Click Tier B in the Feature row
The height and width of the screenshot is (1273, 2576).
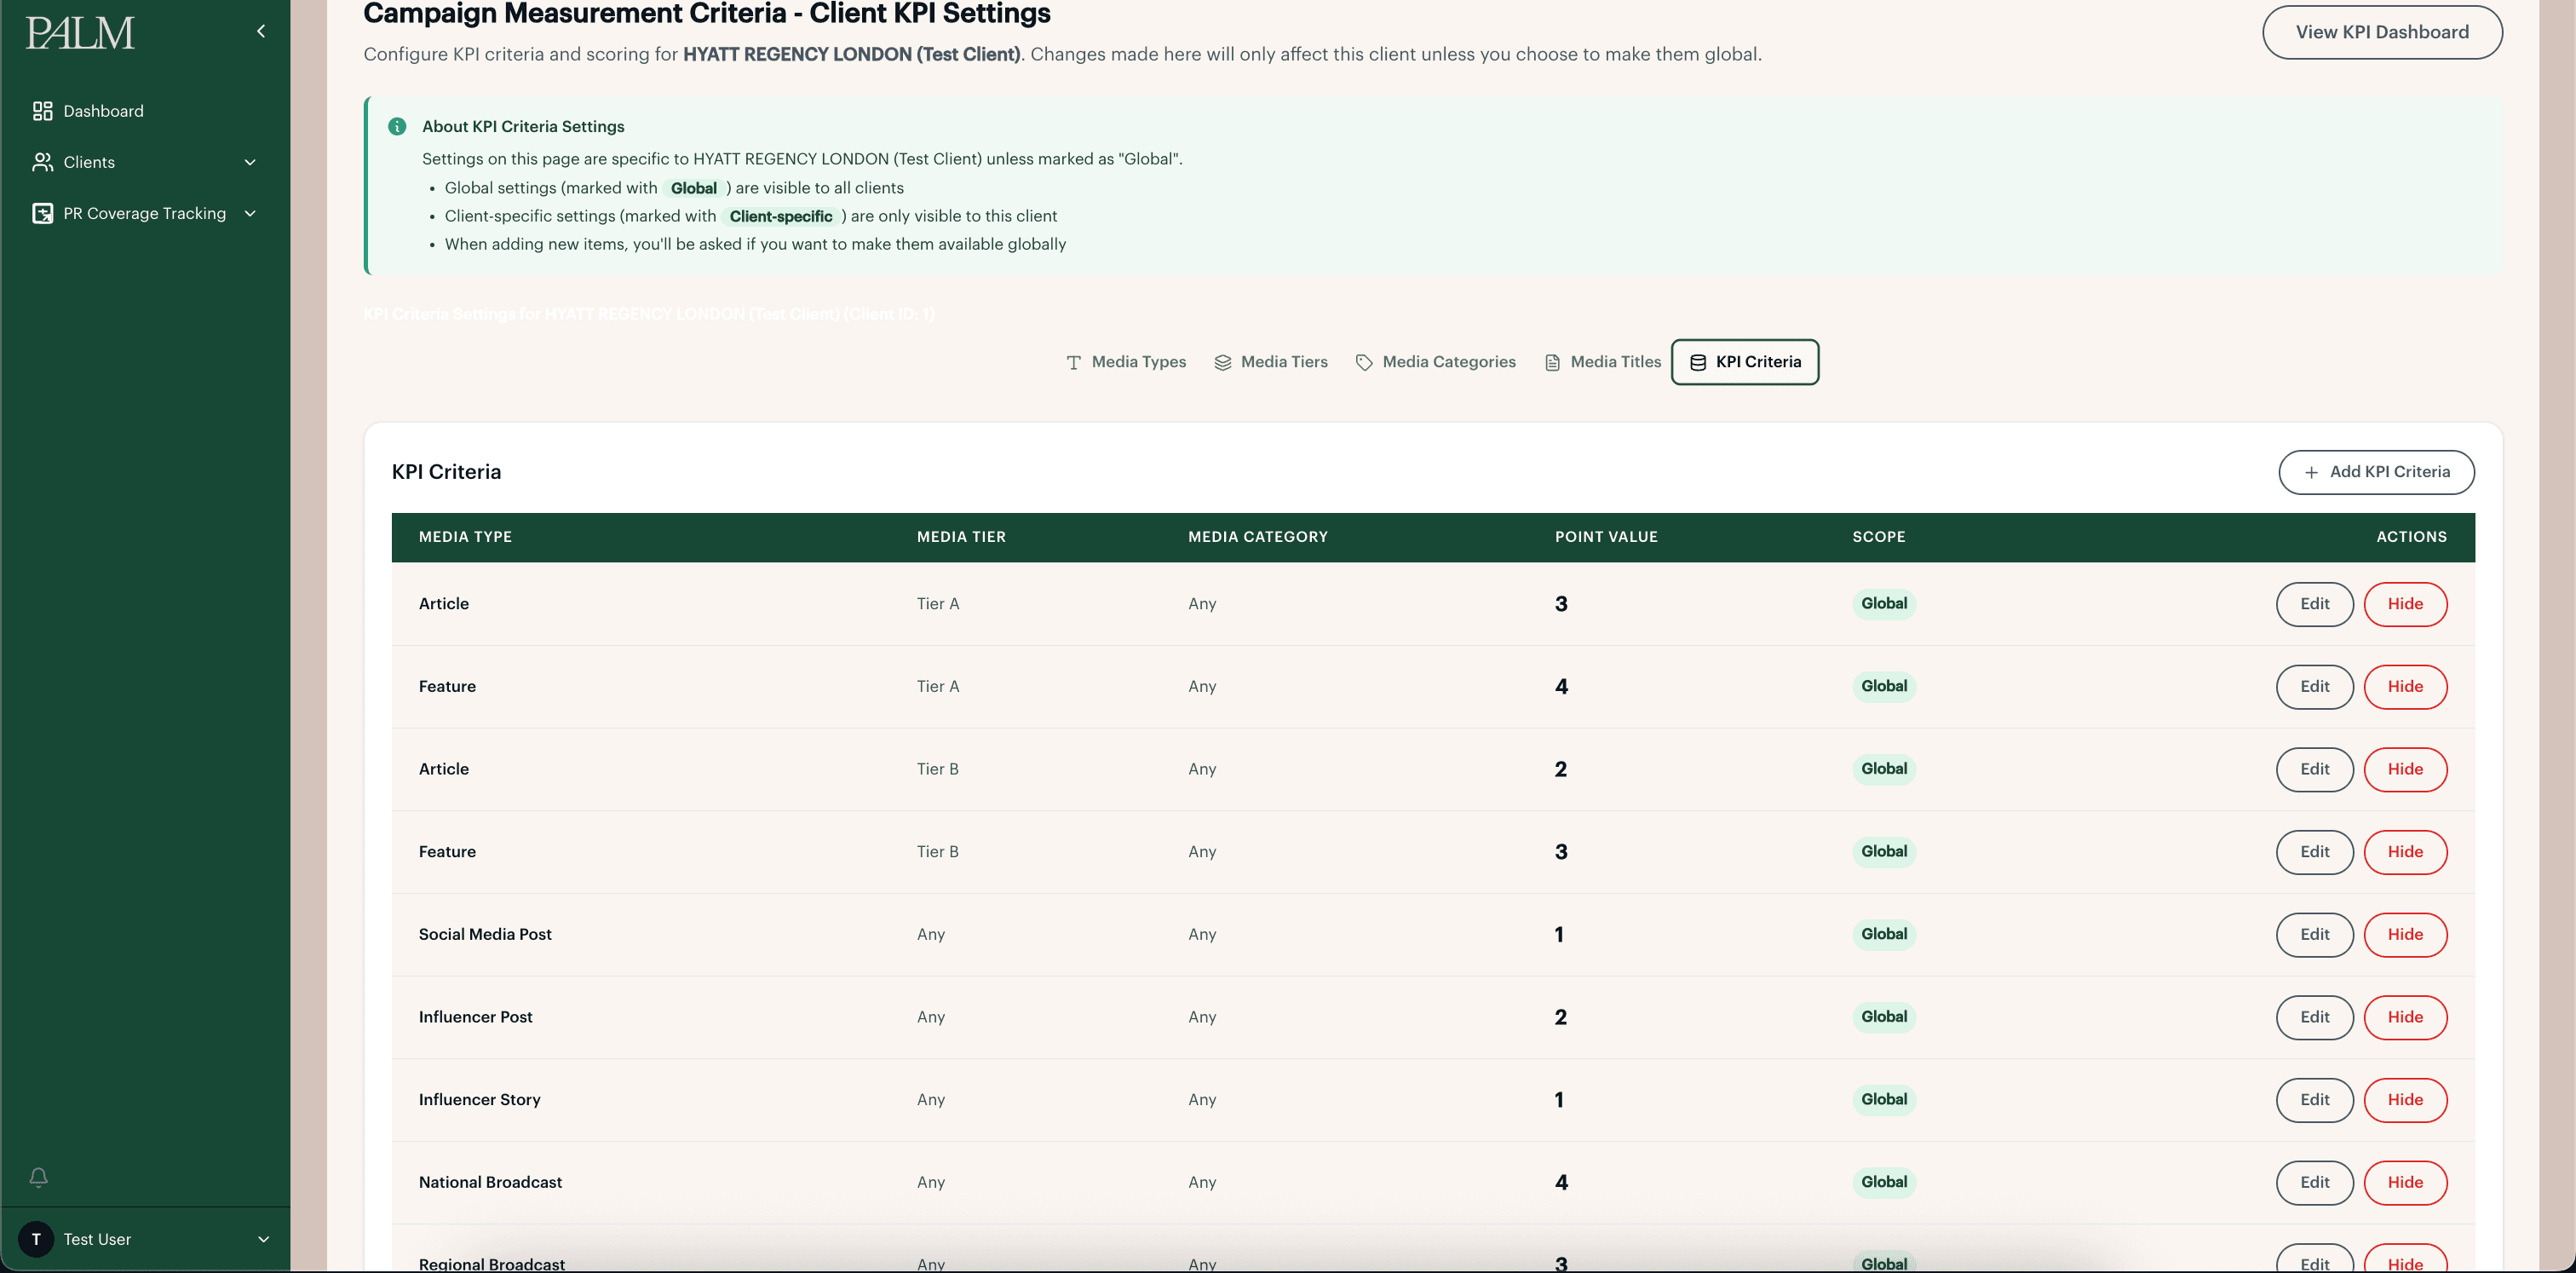[937, 852]
